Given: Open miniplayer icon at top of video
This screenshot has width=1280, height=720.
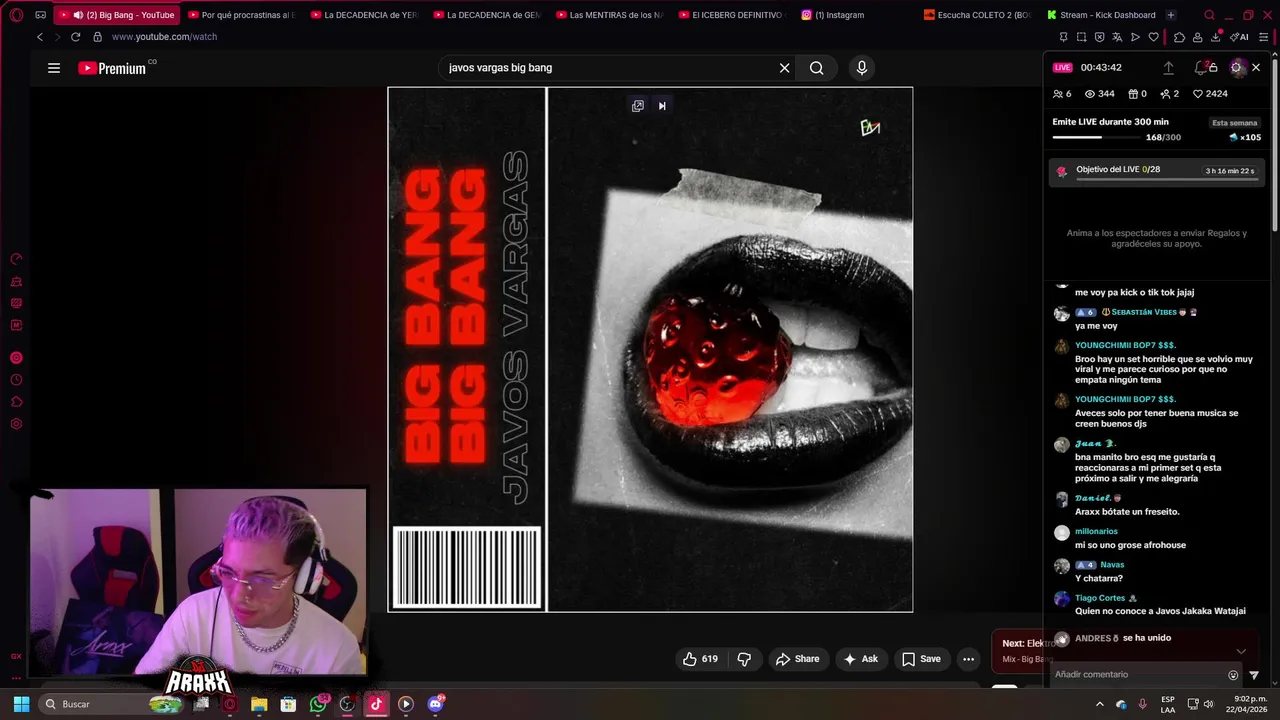Looking at the screenshot, I should (638, 106).
